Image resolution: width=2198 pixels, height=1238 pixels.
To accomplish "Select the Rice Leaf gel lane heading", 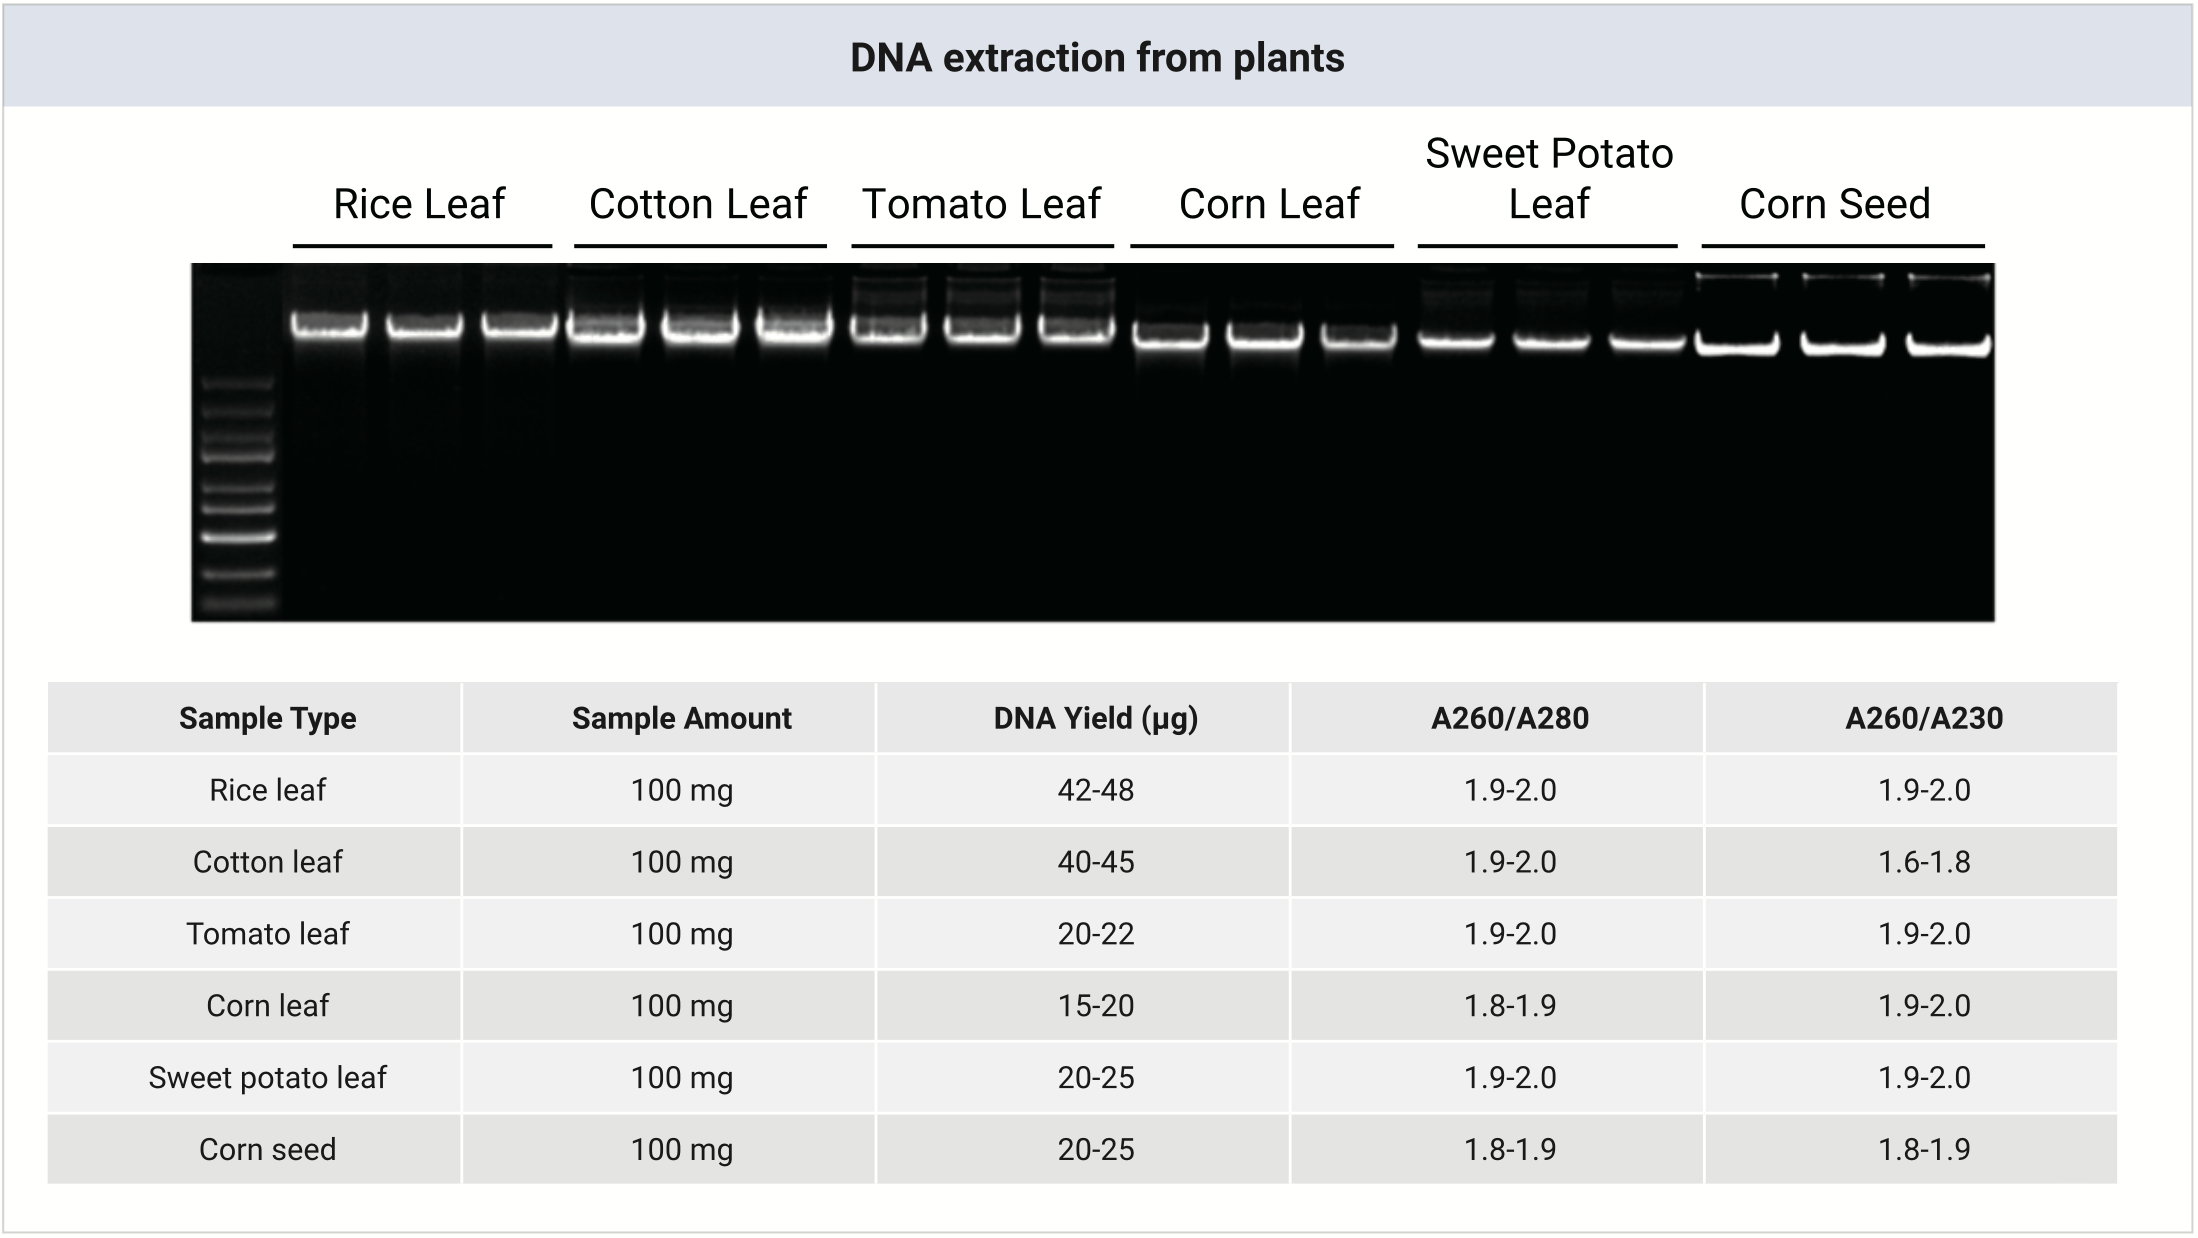I will (419, 204).
